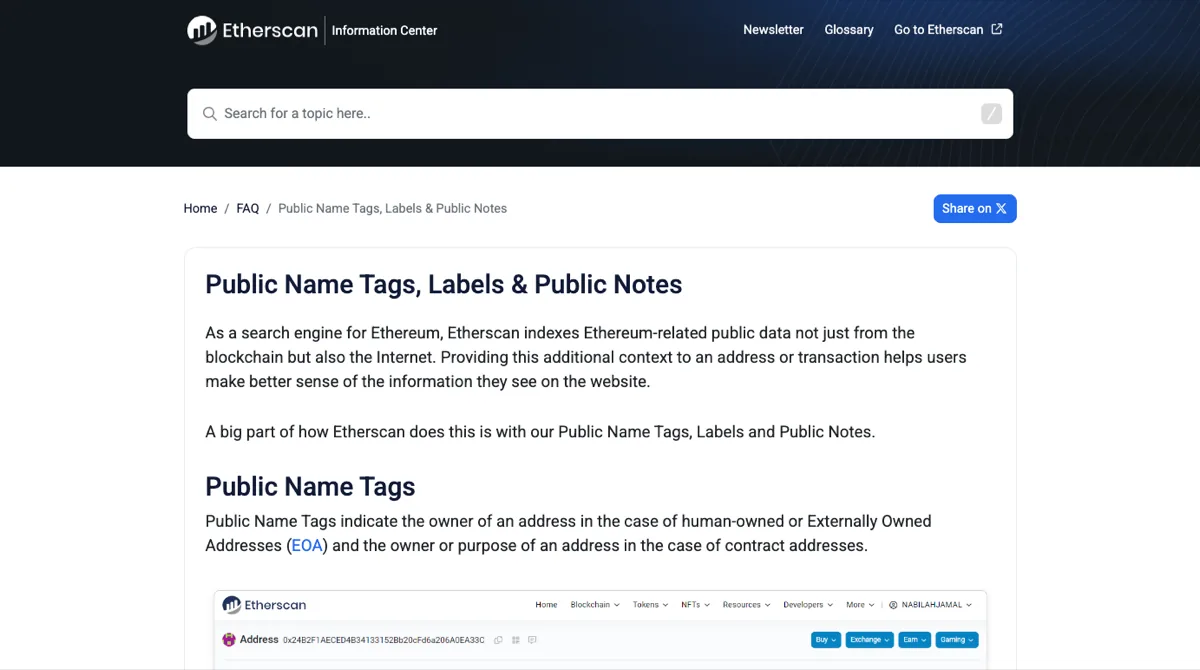
Task: Click the blue Exchange dropdown in embedded screenshot
Action: tap(870, 640)
